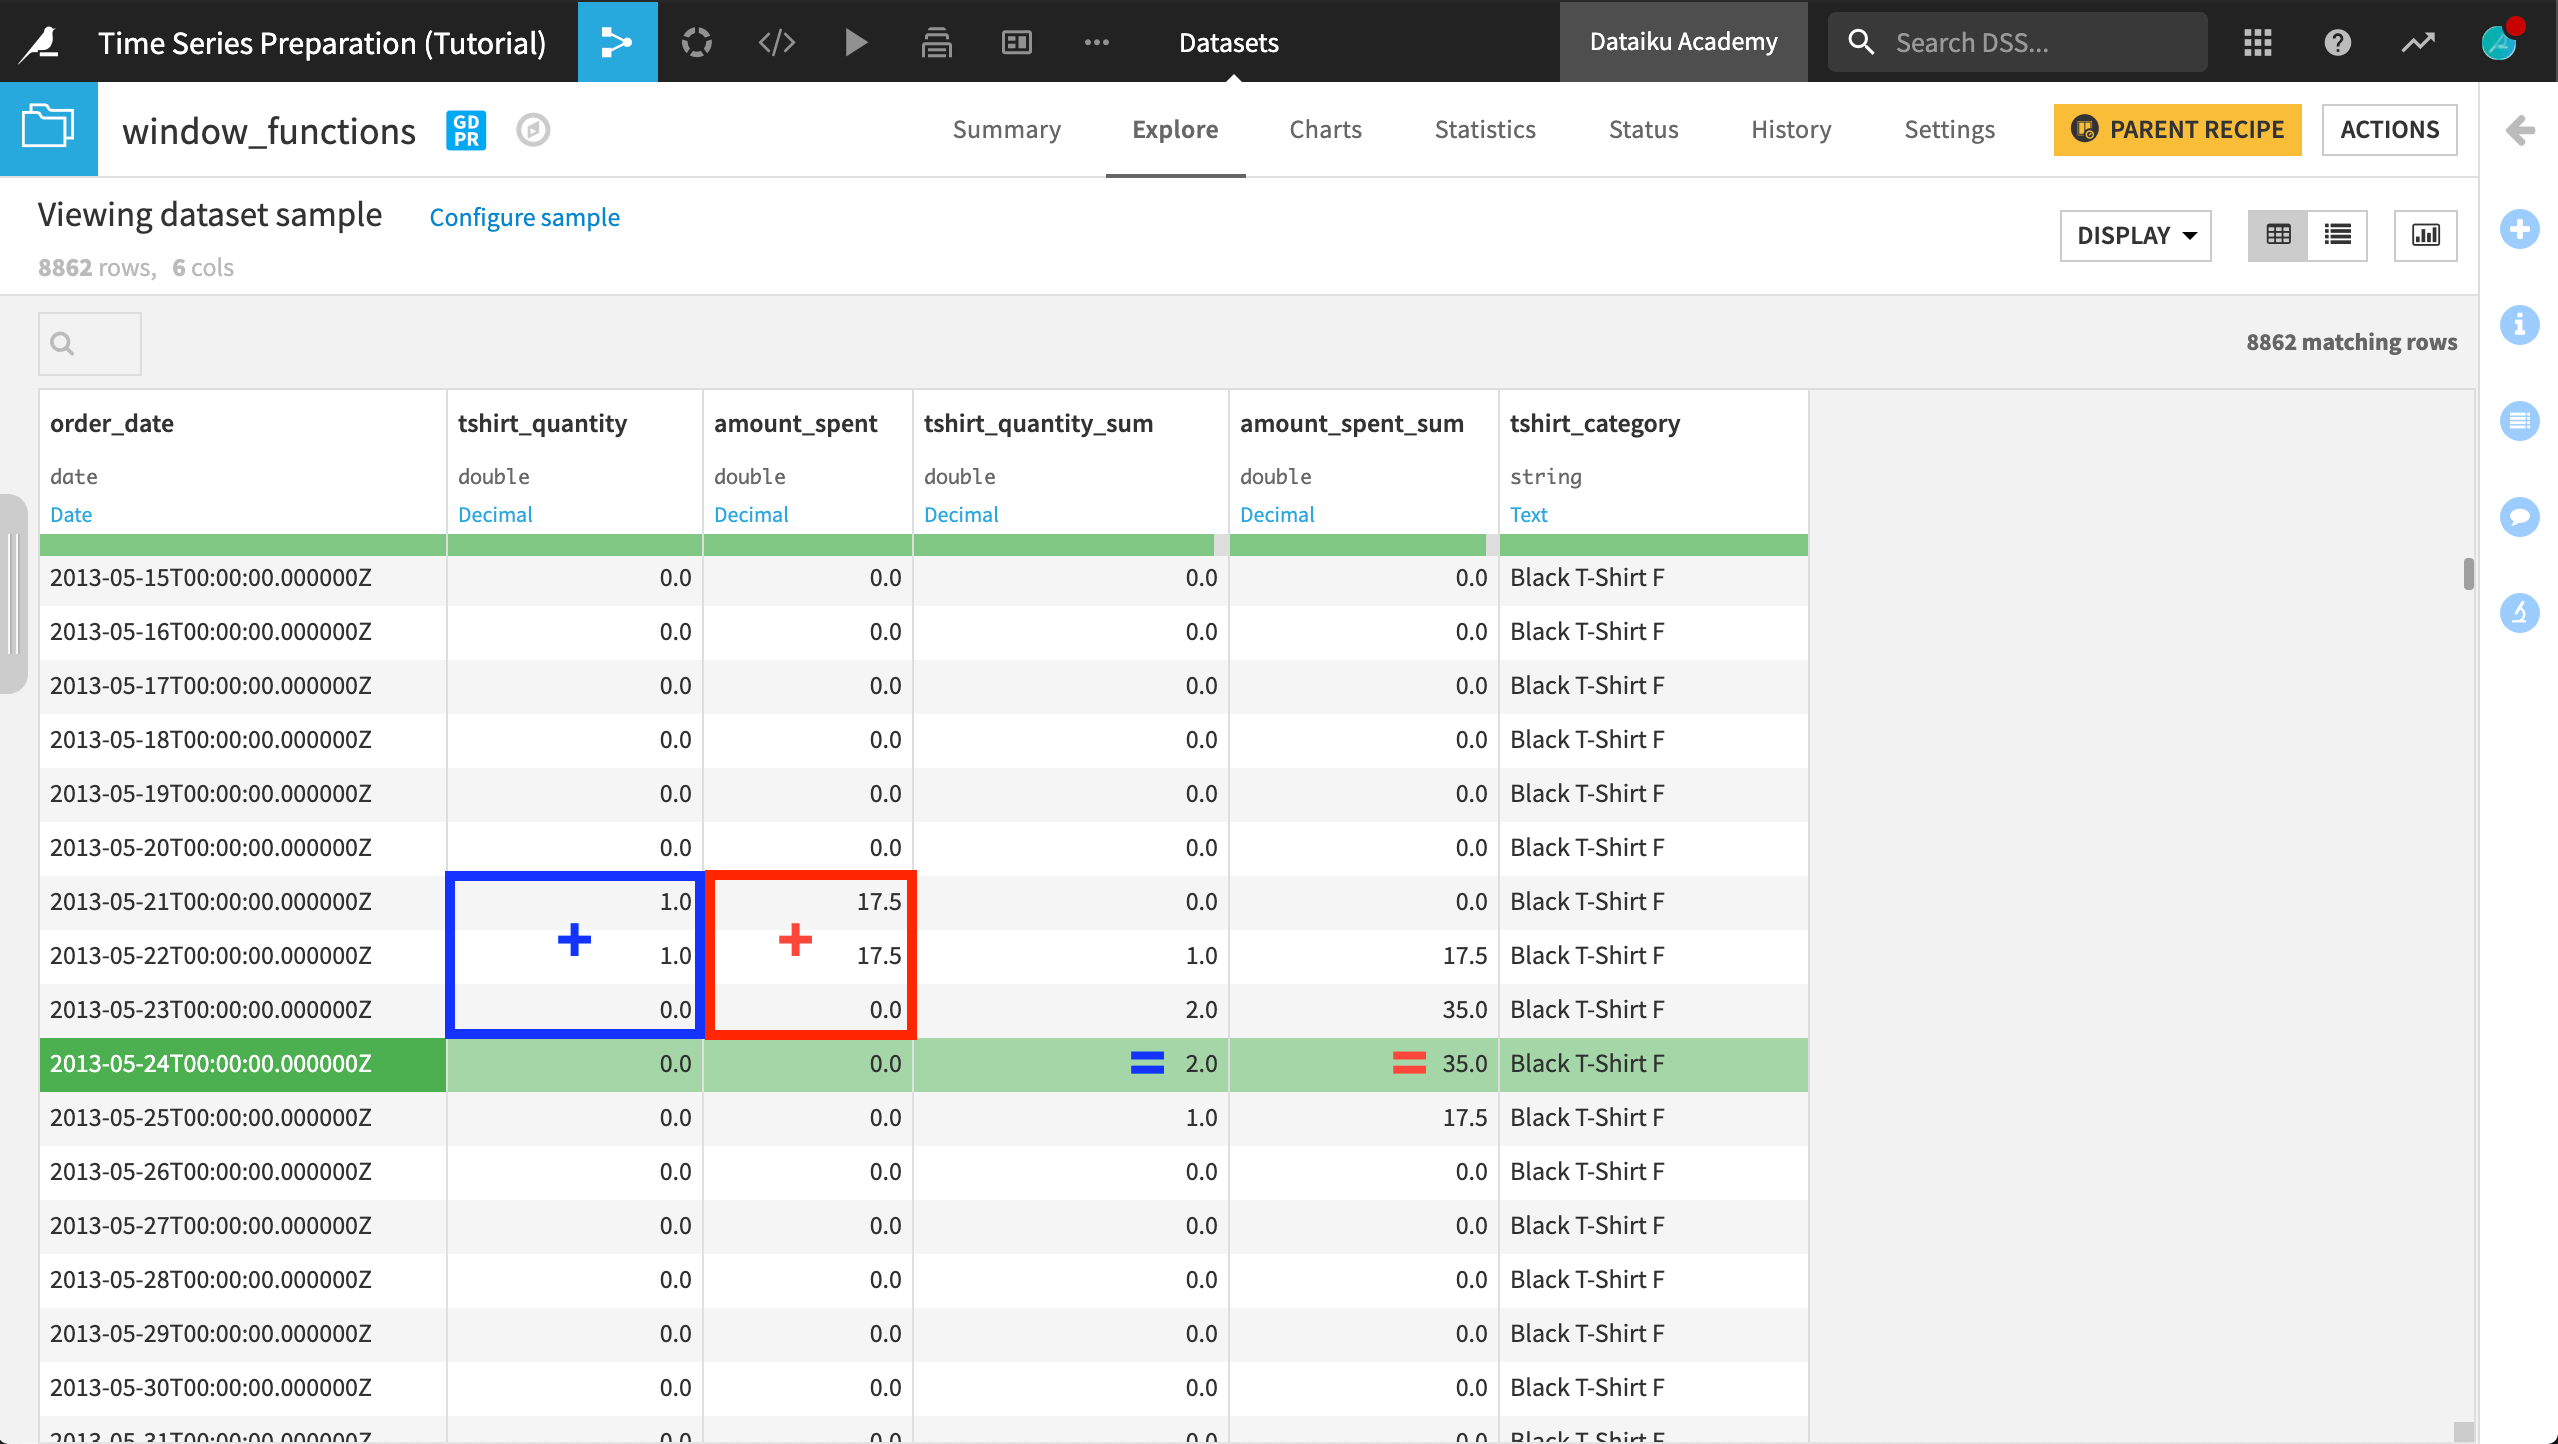Collapse right panel with back arrow
This screenshot has height=1444, width=2558.
(2521, 130)
